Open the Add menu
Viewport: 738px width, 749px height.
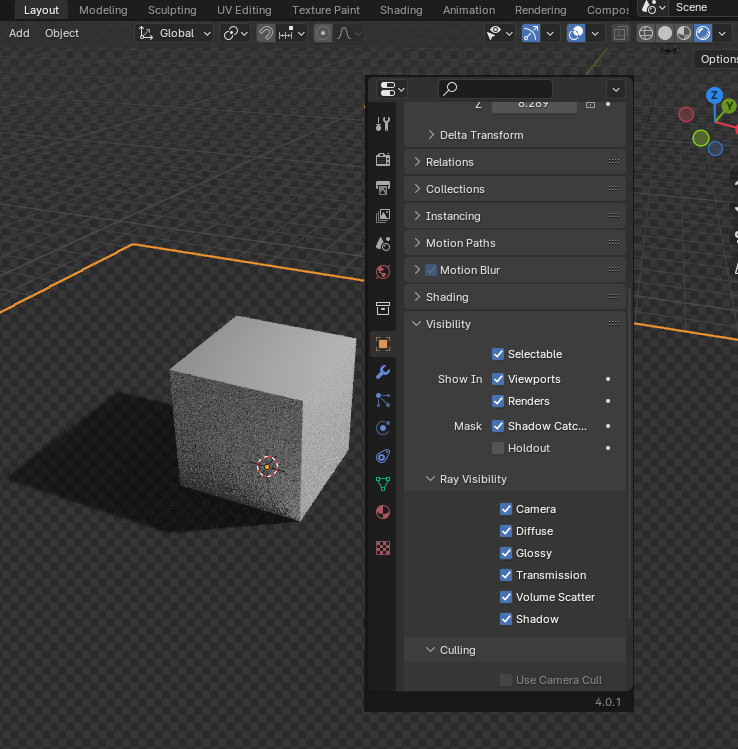19,33
